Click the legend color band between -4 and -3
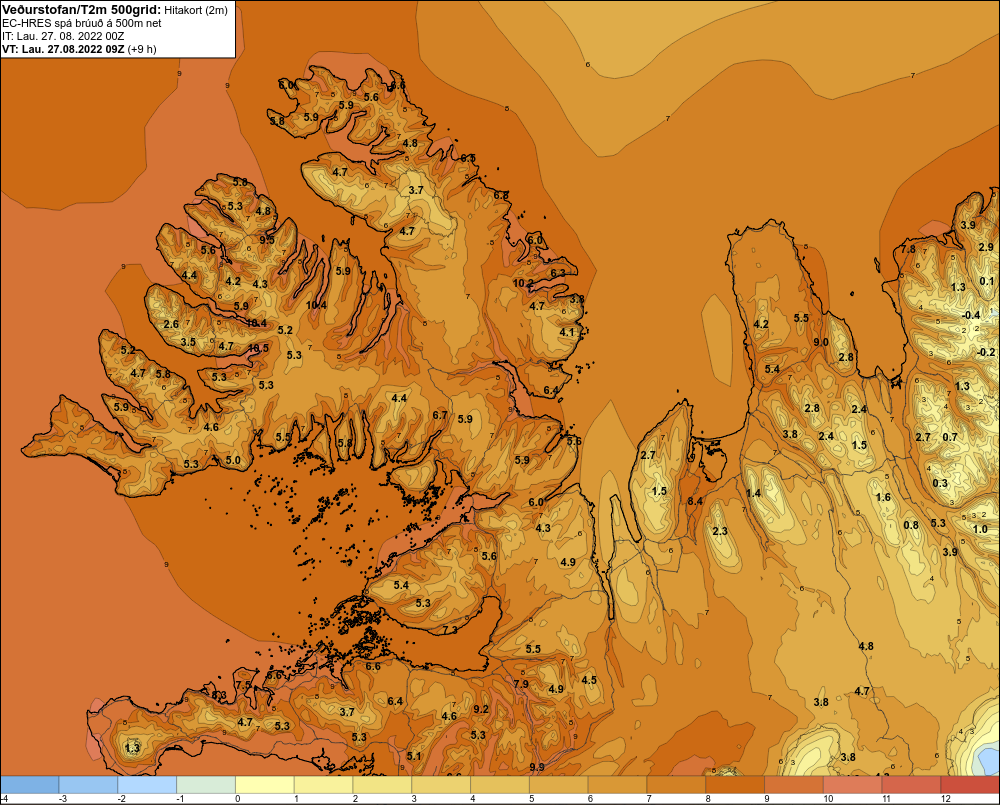The height and width of the screenshot is (805, 1000). coord(29,785)
